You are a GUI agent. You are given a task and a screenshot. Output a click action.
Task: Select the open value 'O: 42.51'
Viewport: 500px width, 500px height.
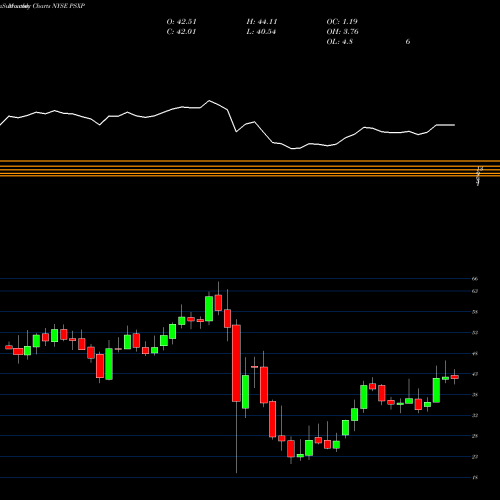click(x=182, y=22)
